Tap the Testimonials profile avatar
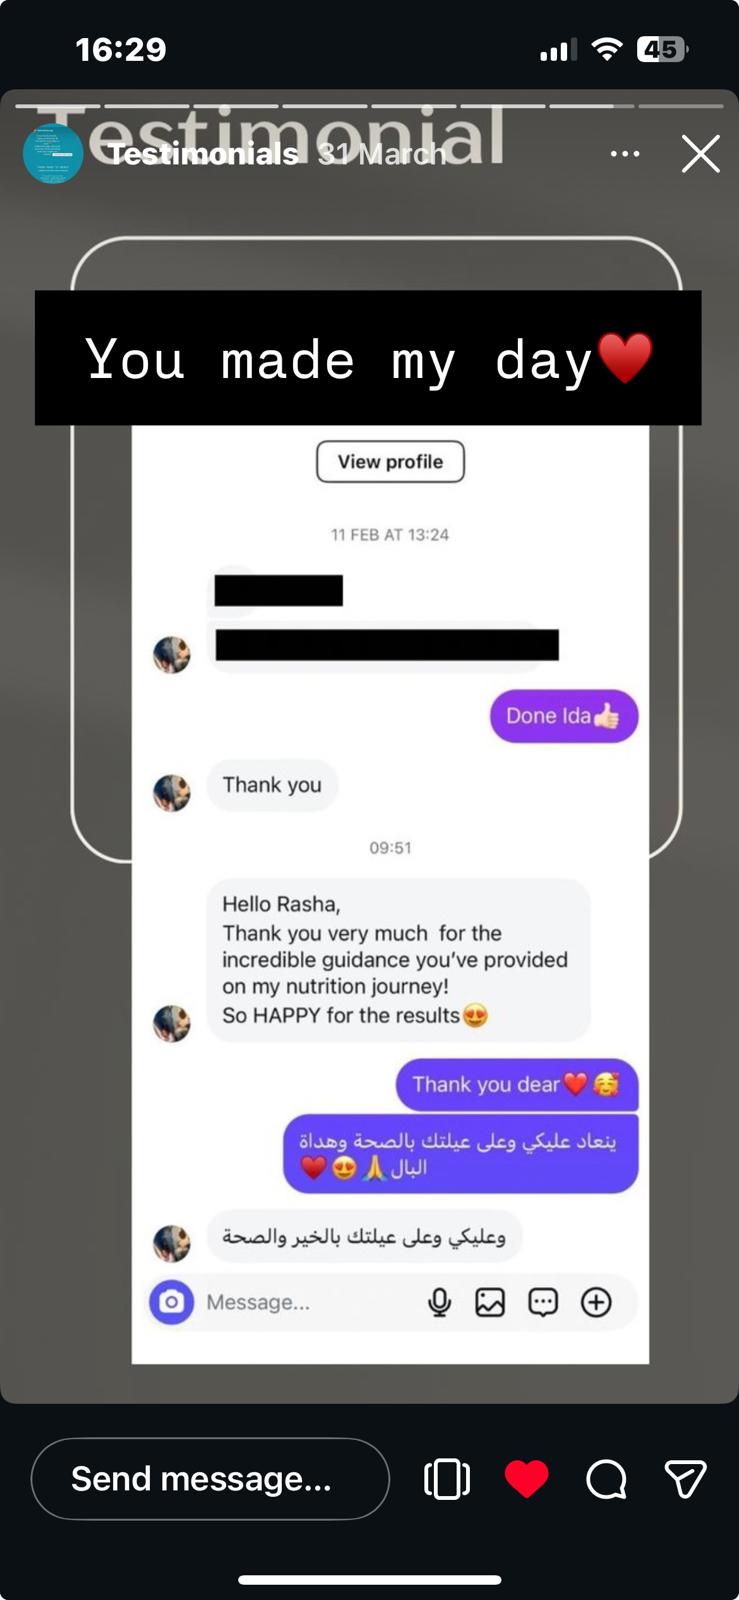Viewport: 739px width, 1600px height. (53, 154)
